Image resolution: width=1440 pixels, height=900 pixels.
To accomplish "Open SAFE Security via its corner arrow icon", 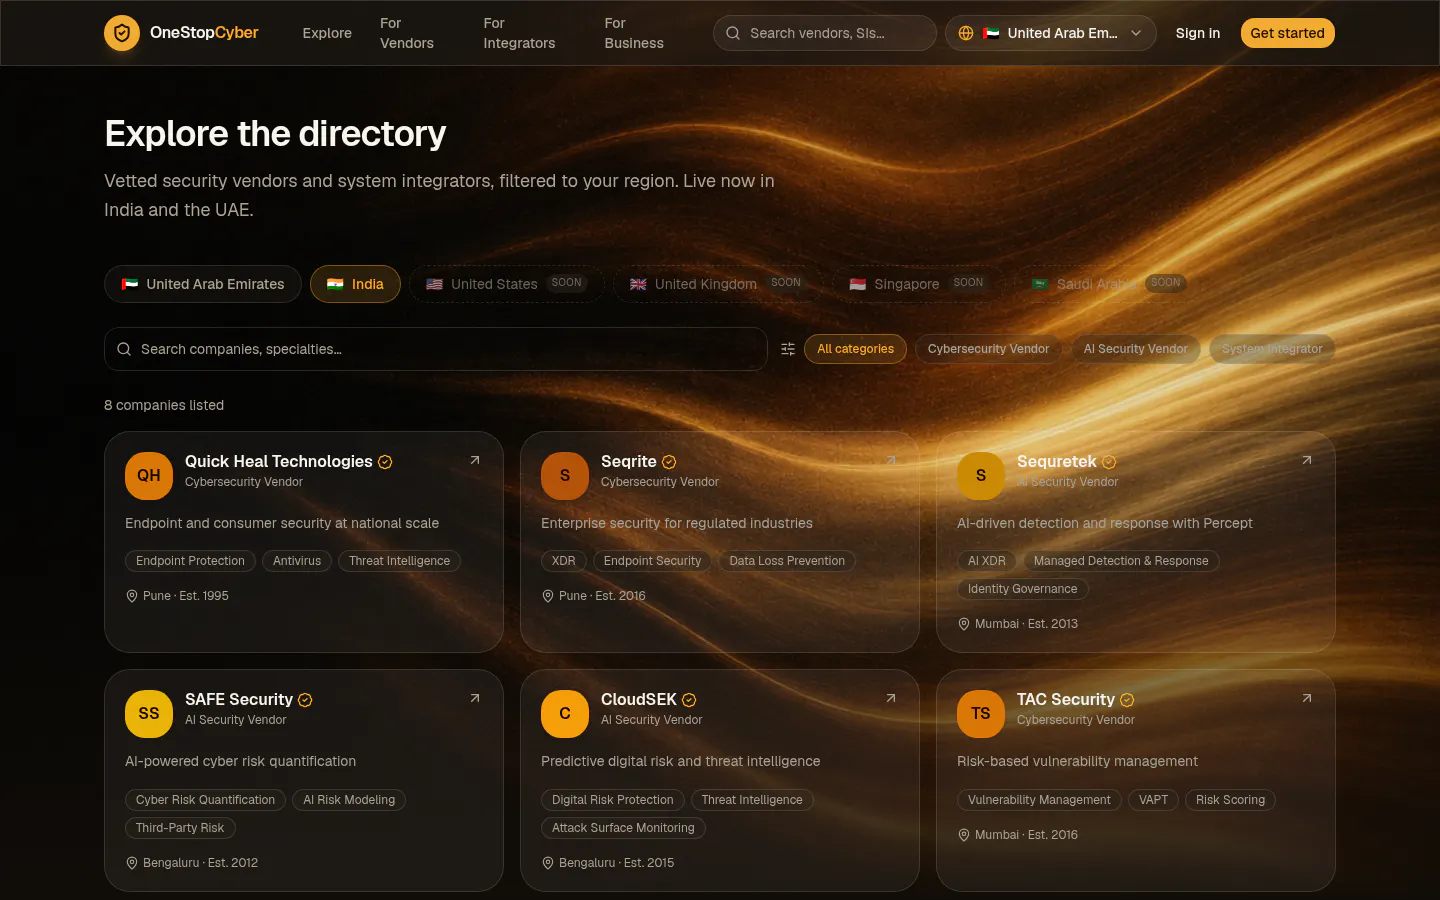I will 475,698.
